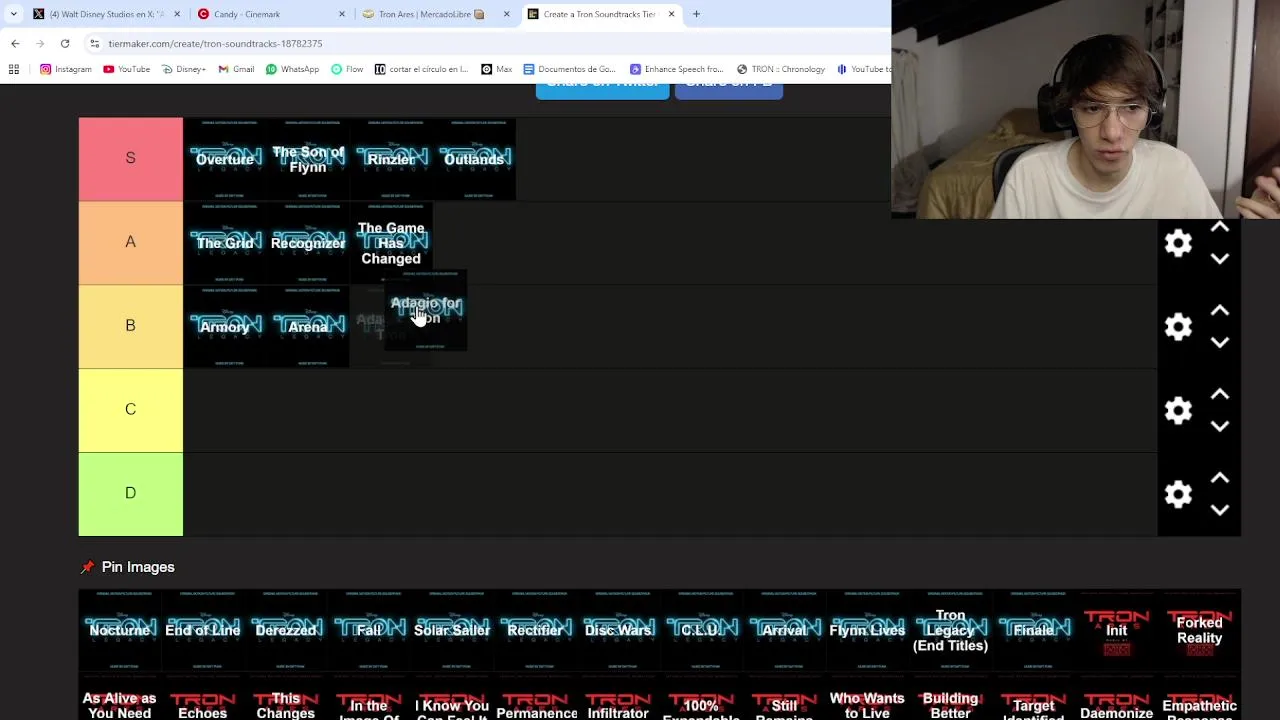1280x720 pixels.
Task: Click the browser forward arrow
Action: 40,43
